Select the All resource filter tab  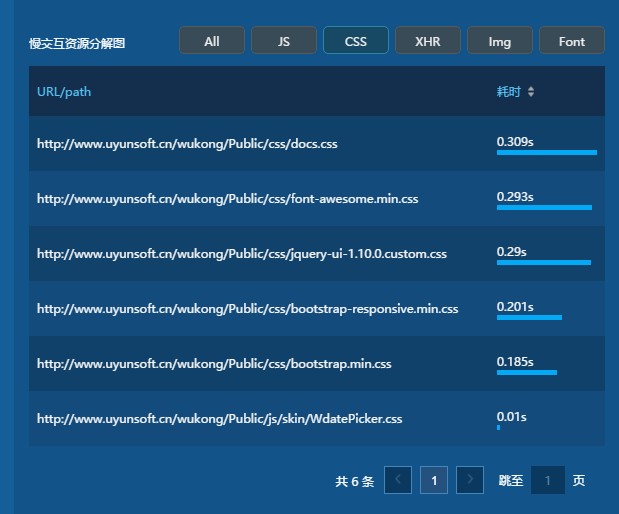point(212,40)
